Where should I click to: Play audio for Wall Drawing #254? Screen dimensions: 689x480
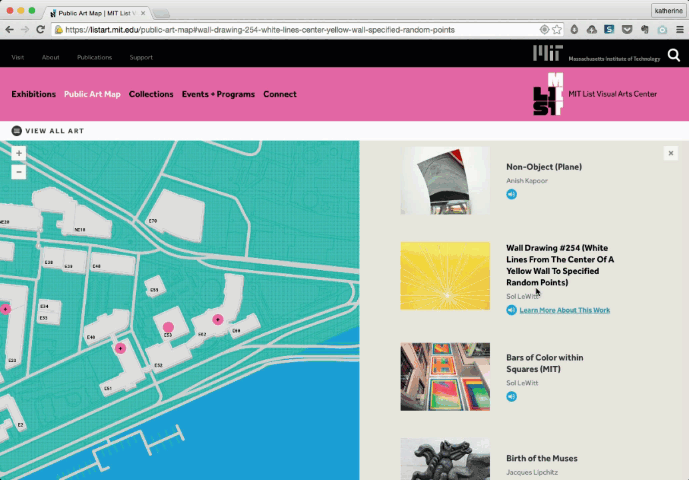click(511, 310)
